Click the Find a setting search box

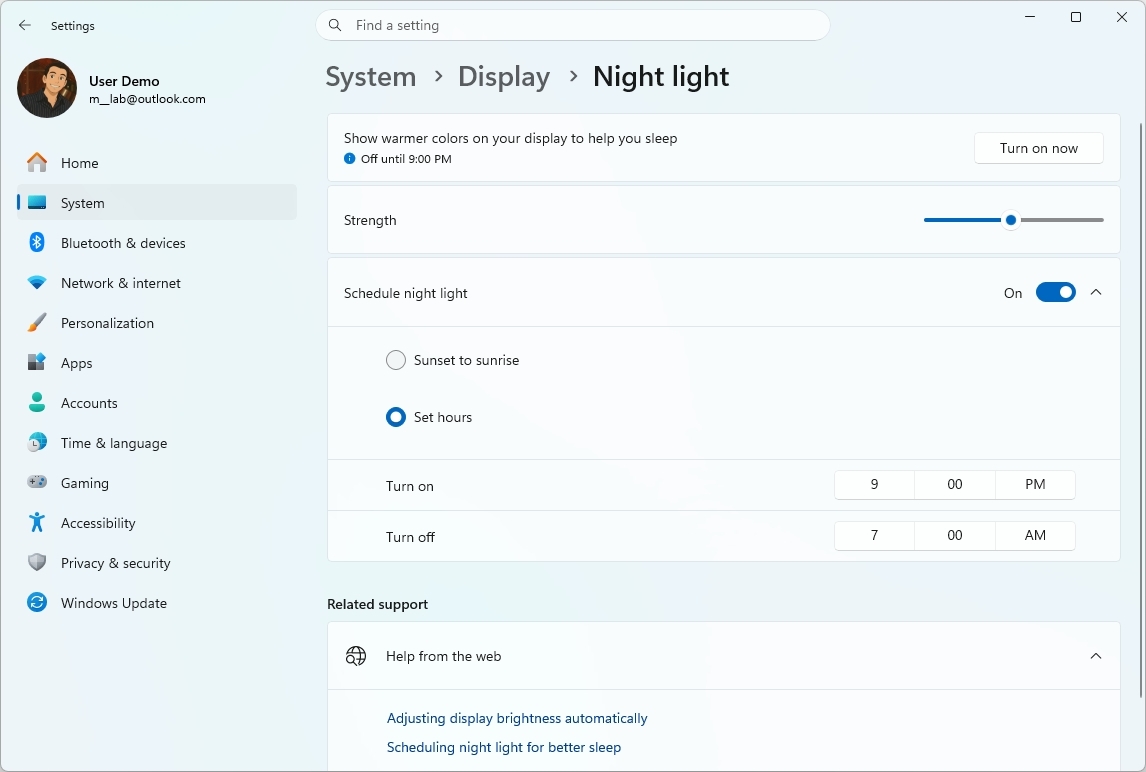(573, 24)
